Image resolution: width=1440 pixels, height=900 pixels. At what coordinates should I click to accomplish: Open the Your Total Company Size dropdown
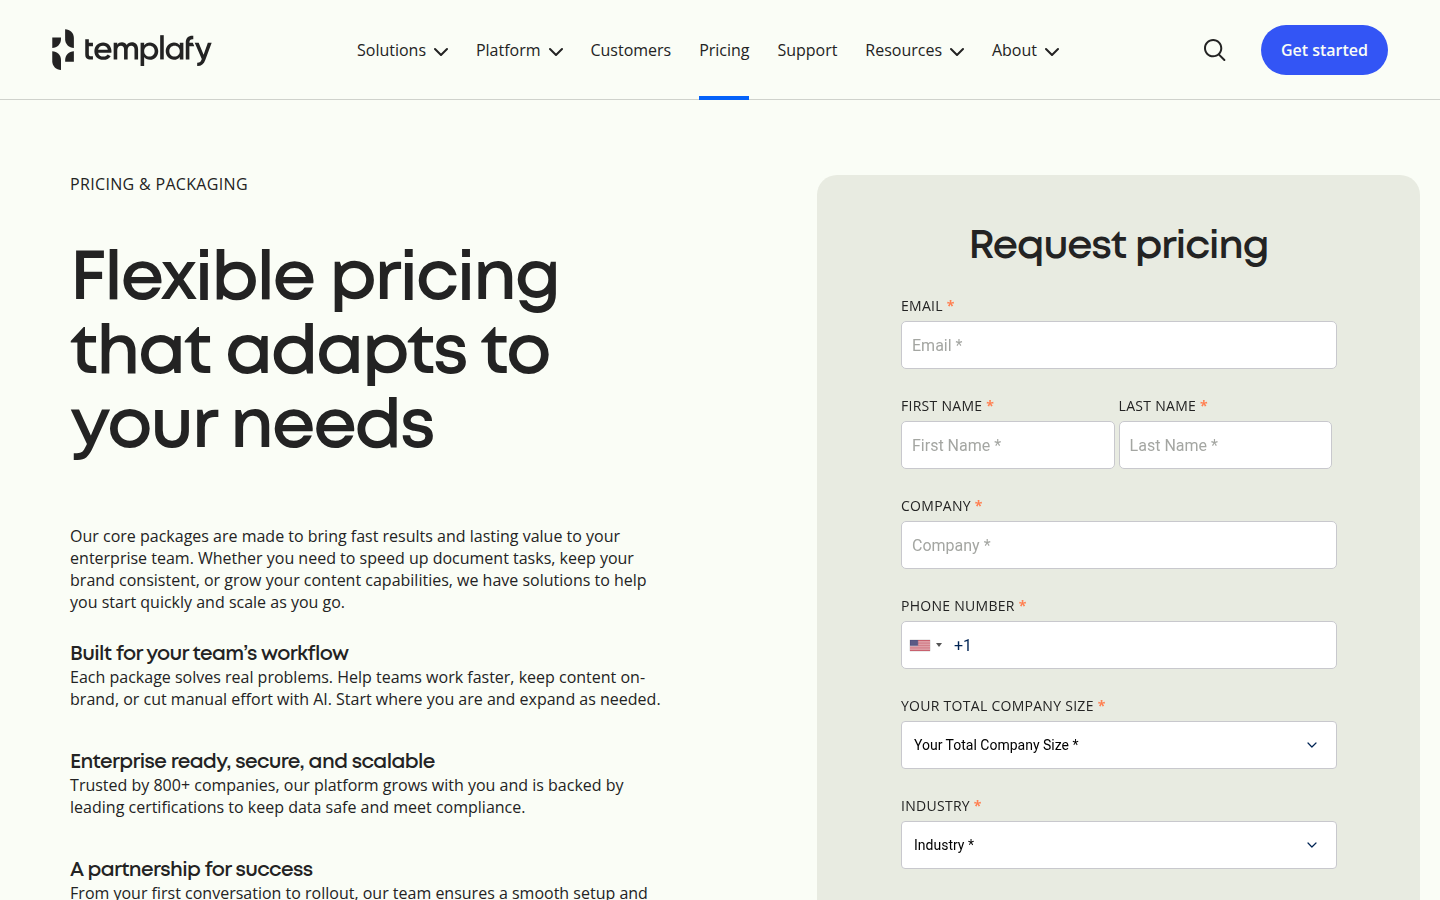click(1118, 745)
